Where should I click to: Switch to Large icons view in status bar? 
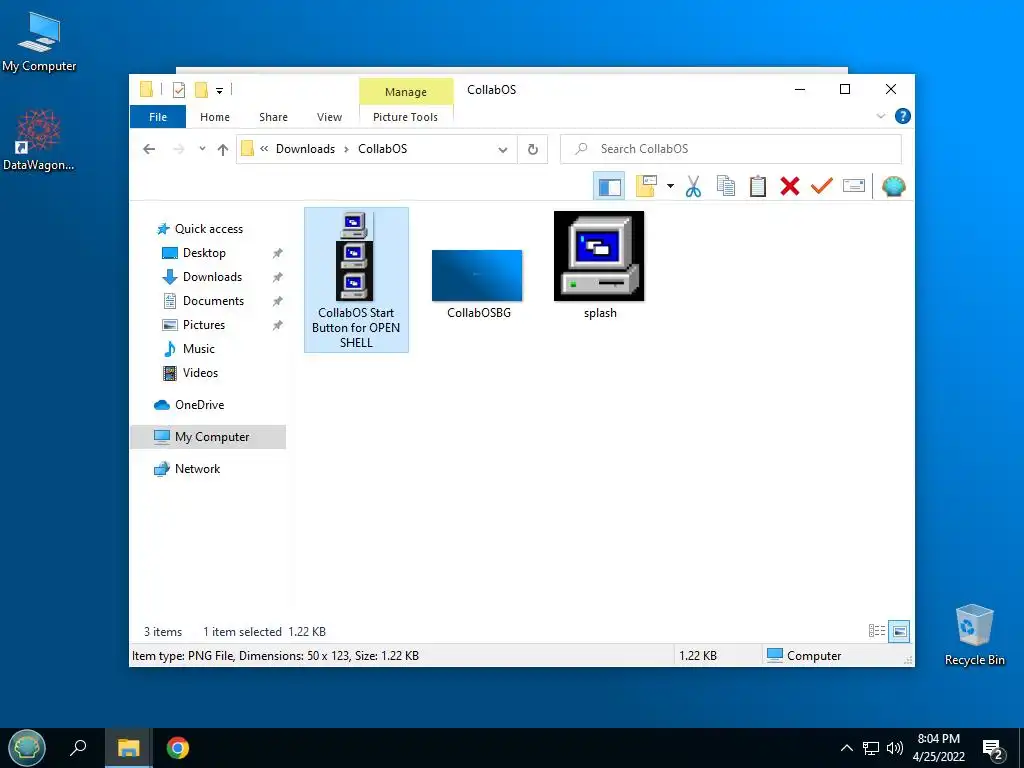click(899, 631)
